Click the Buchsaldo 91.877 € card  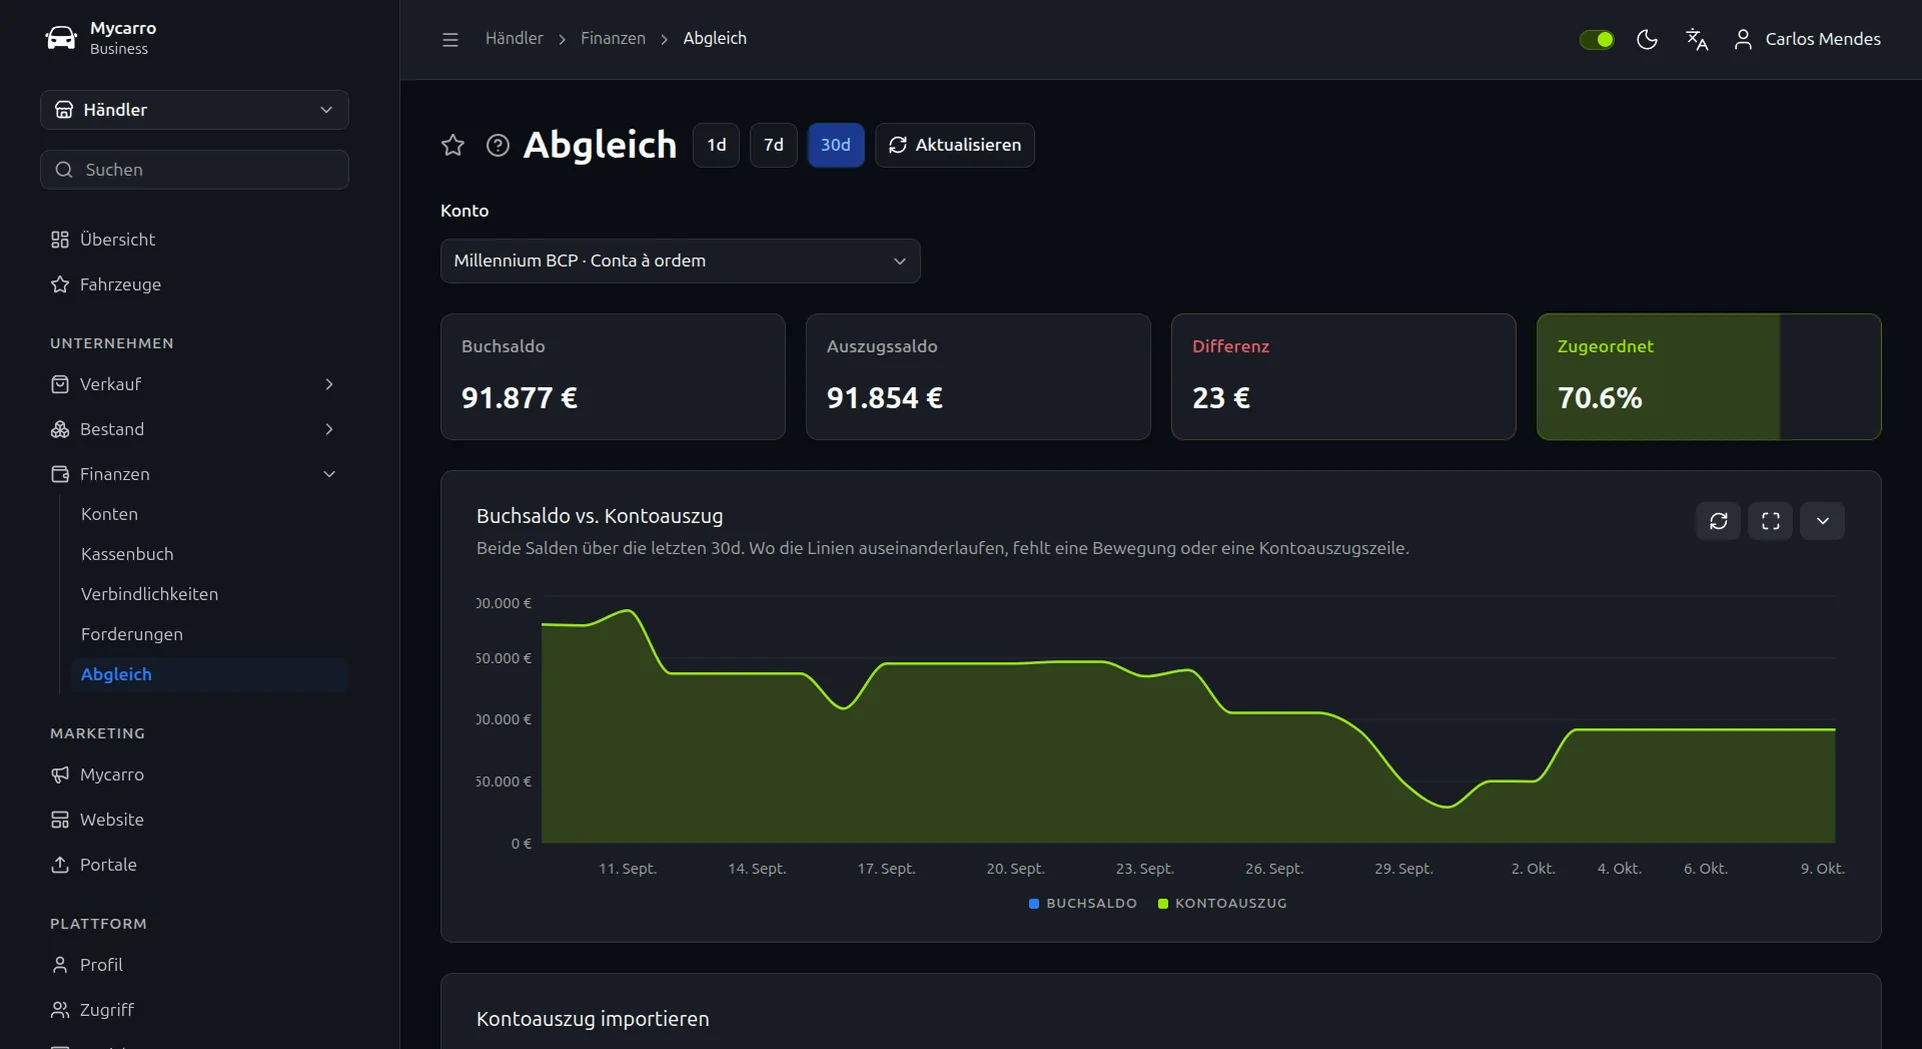pyautogui.click(x=613, y=377)
